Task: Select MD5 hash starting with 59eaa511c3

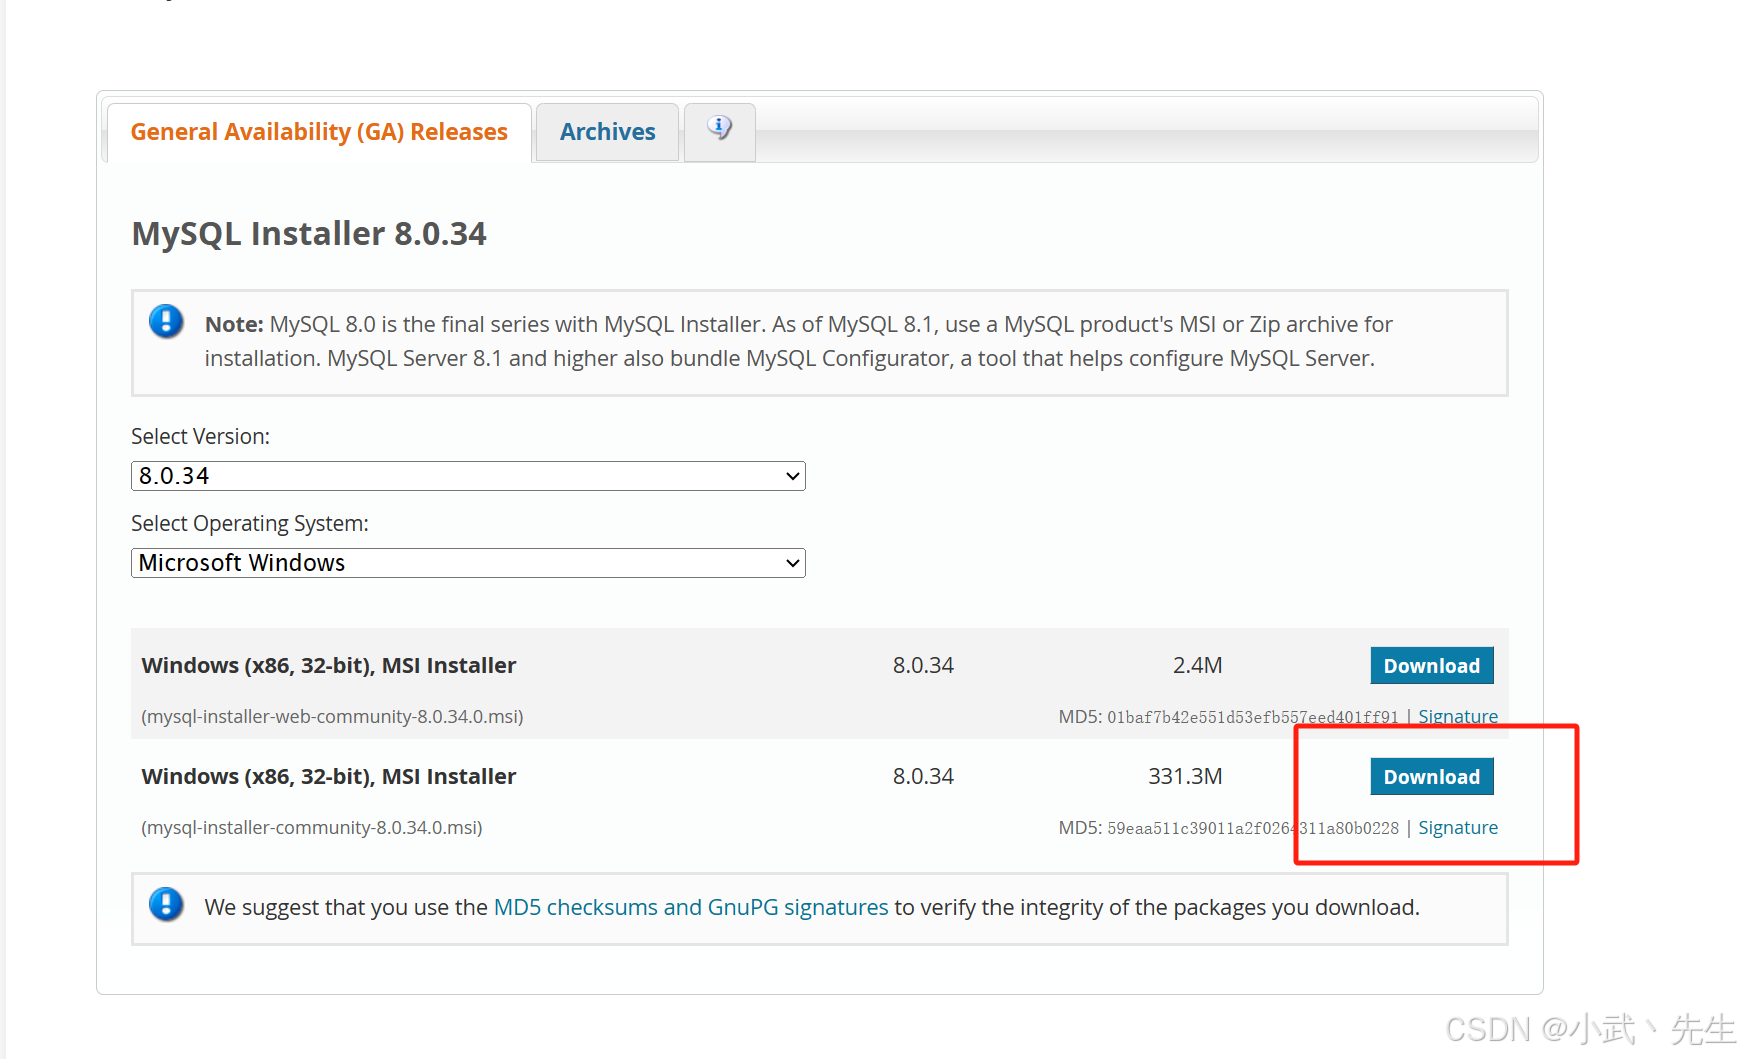Action: [1253, 828]
